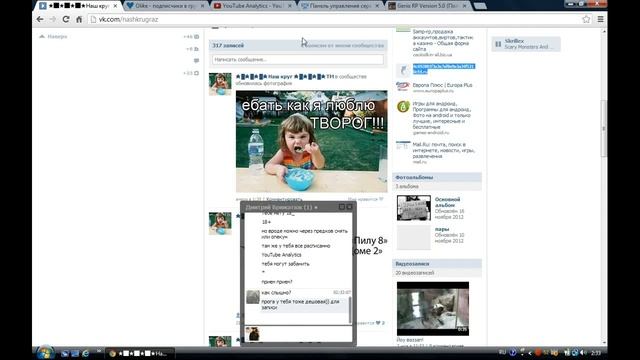Open the Windows Start button
This screenshot has width=640, height=360.
pos(45,353)
